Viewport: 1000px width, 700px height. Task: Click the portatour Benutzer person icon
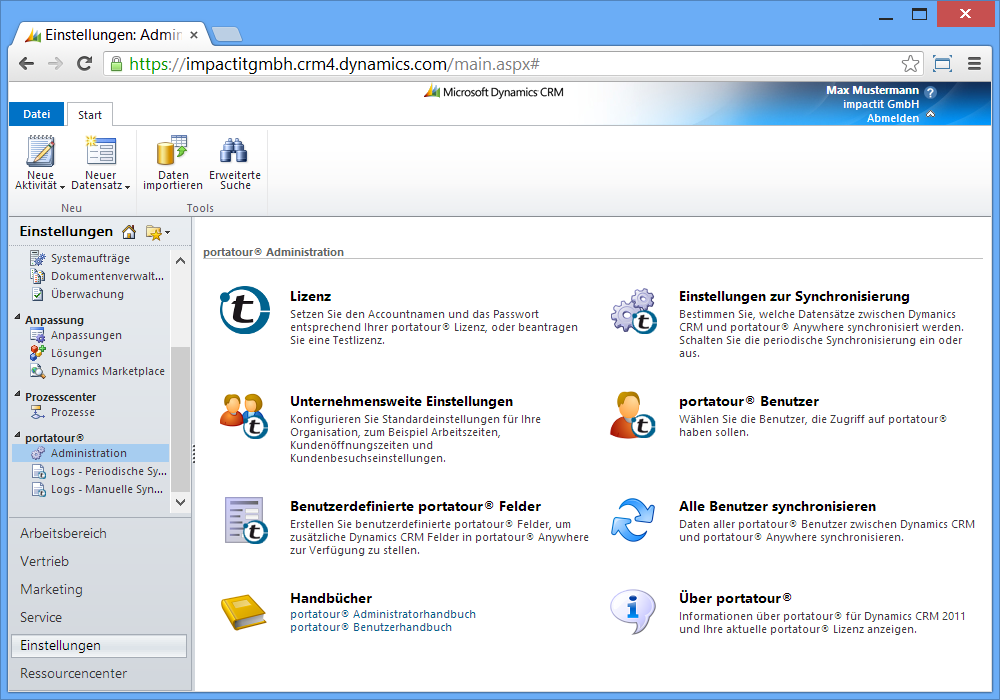point(633,416)
